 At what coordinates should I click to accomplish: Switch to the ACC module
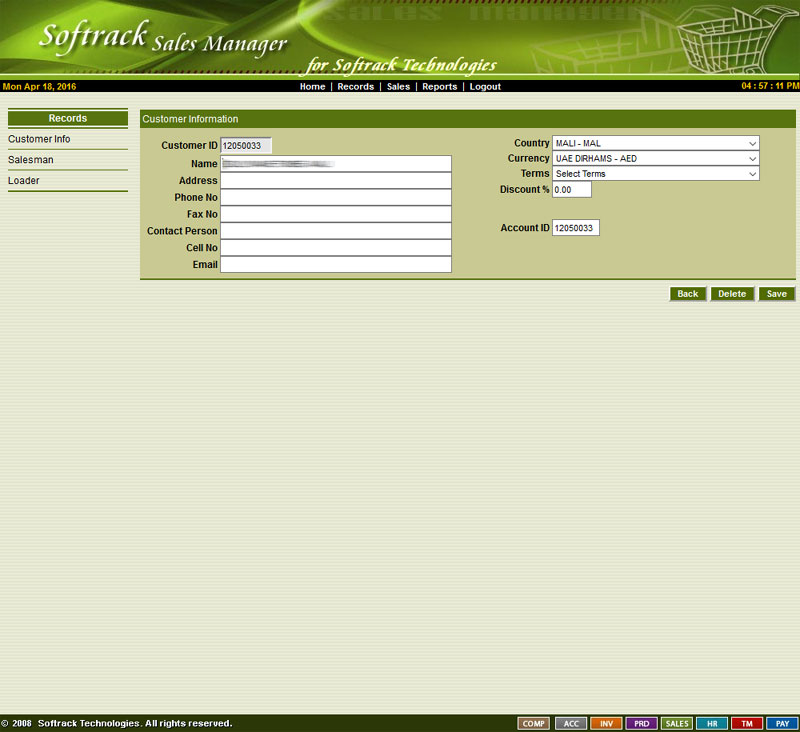(x=571, y=723)
